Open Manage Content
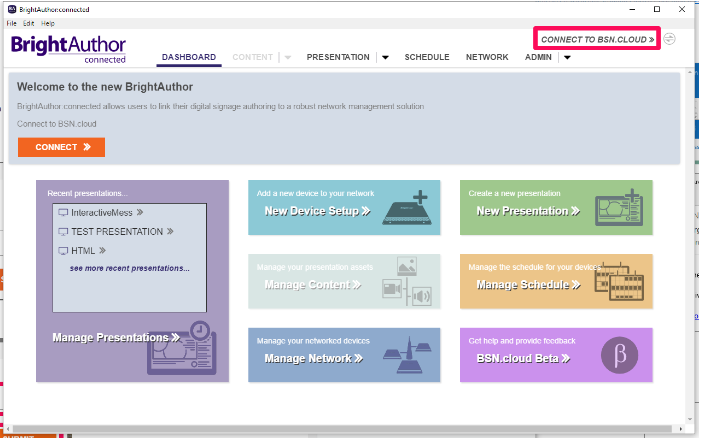This screenshot has width=704, height=440. [x=312, y=285]
